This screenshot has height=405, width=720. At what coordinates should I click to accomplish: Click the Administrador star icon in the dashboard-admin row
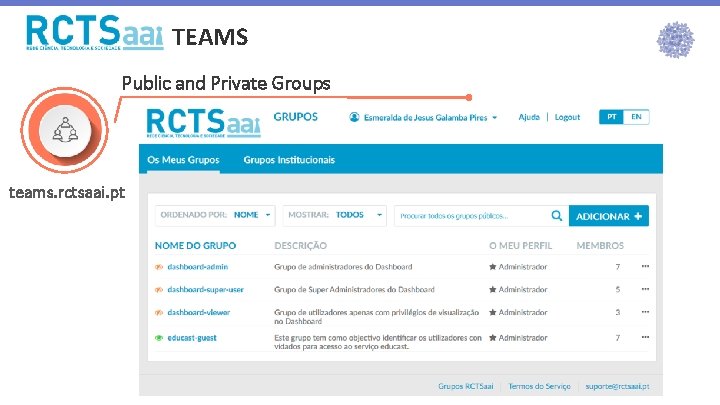tap(493, 267)
